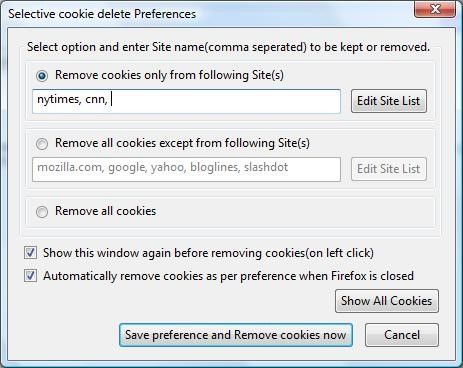Click the 'Automatically remove cookies as per preference' label text
The image size is (463, 368).
pos(228,276)
